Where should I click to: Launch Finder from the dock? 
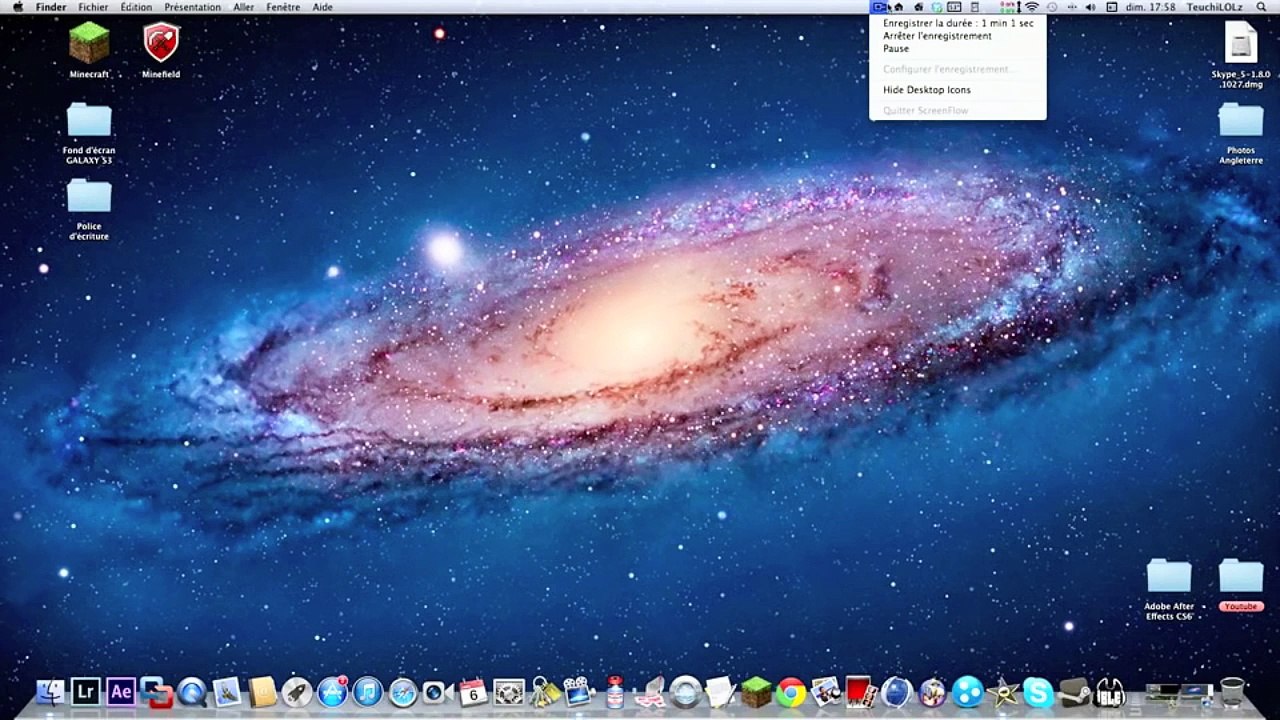tap(50, 691)
